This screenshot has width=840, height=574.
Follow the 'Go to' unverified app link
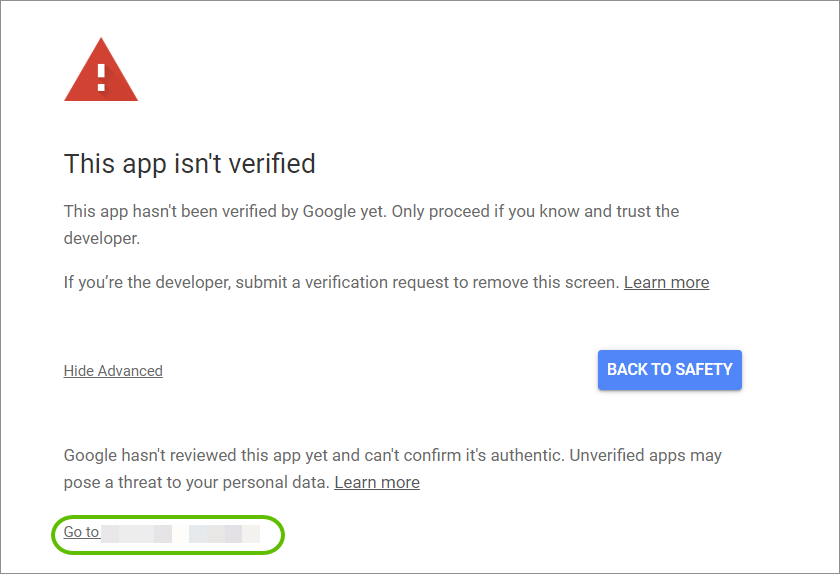point(162,532)
